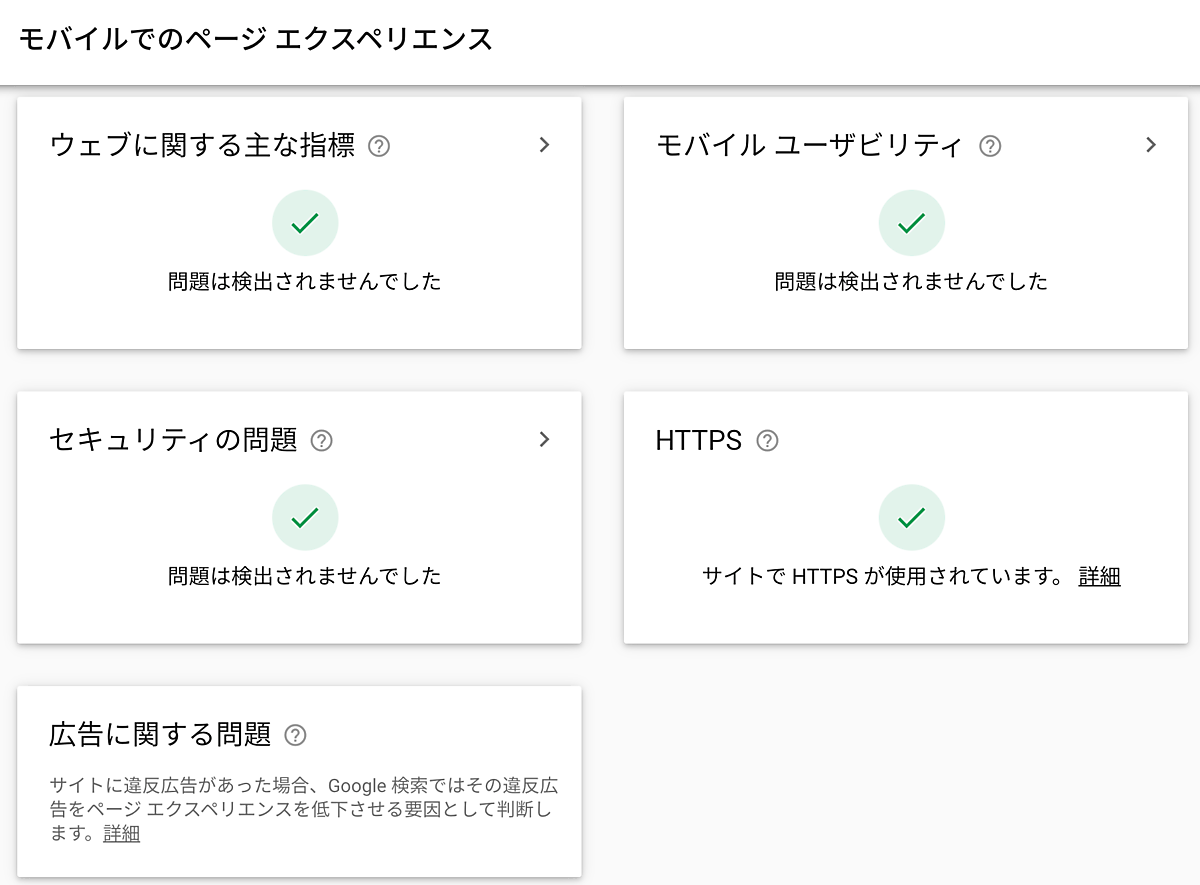1200x885 pixels.
Task: Select the セキュリティの問題 card title
Action: tap(173, 440)
